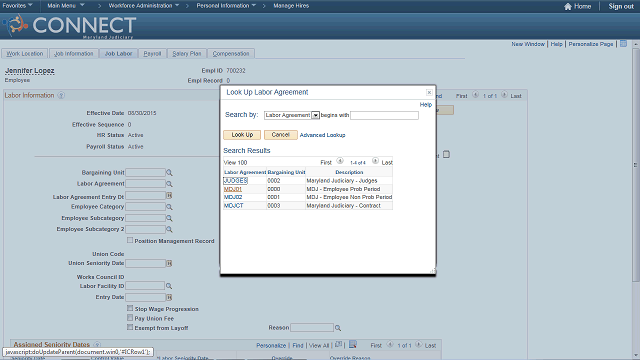Open calendar for Labor Agreement Entry Dt
Viewport: 640px width, 360px height.
pos(169,196)
